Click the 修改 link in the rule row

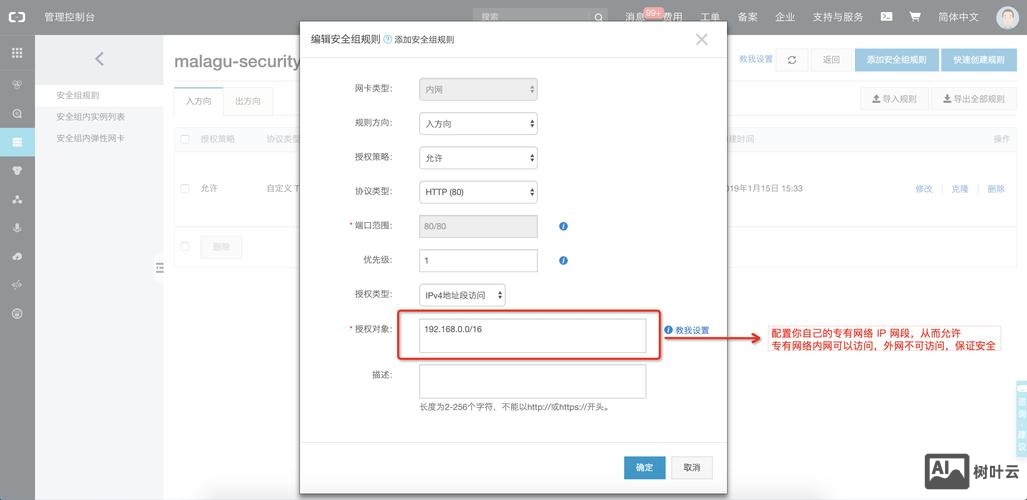pyautogui.click(x=924, y=189)
